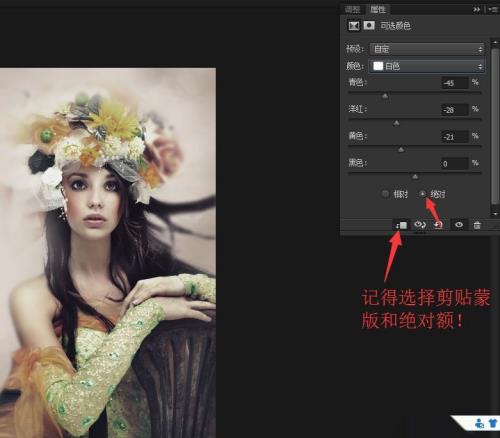This screenshot has height=438, width=500.
Task: Click the 可选颜色 panel title text
Action: [395, 26]
